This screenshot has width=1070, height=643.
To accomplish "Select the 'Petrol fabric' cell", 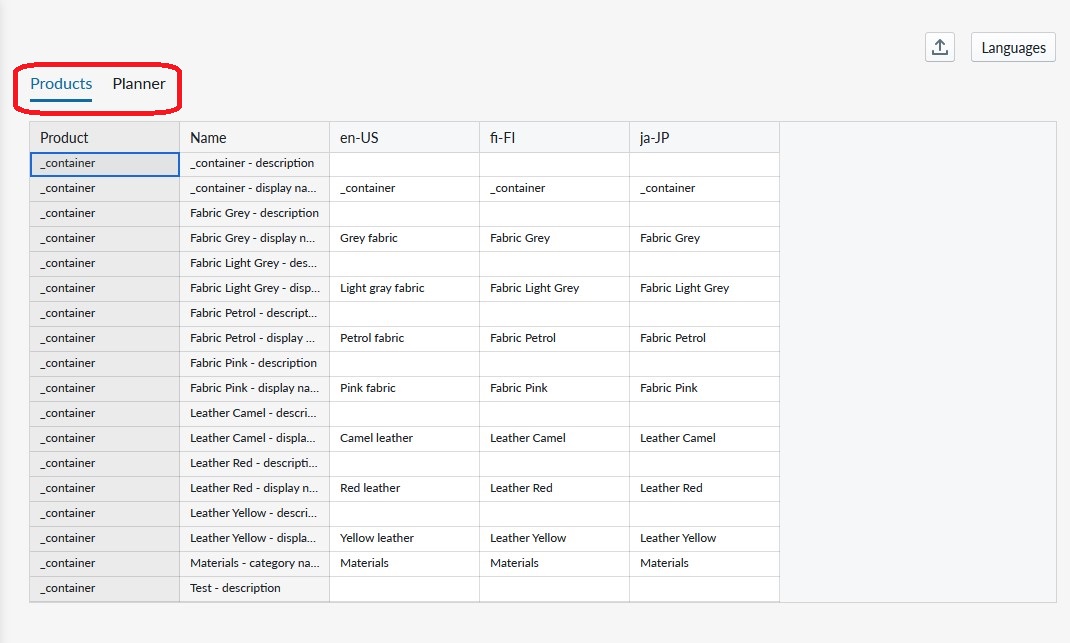I will click(x=405, y=339).
